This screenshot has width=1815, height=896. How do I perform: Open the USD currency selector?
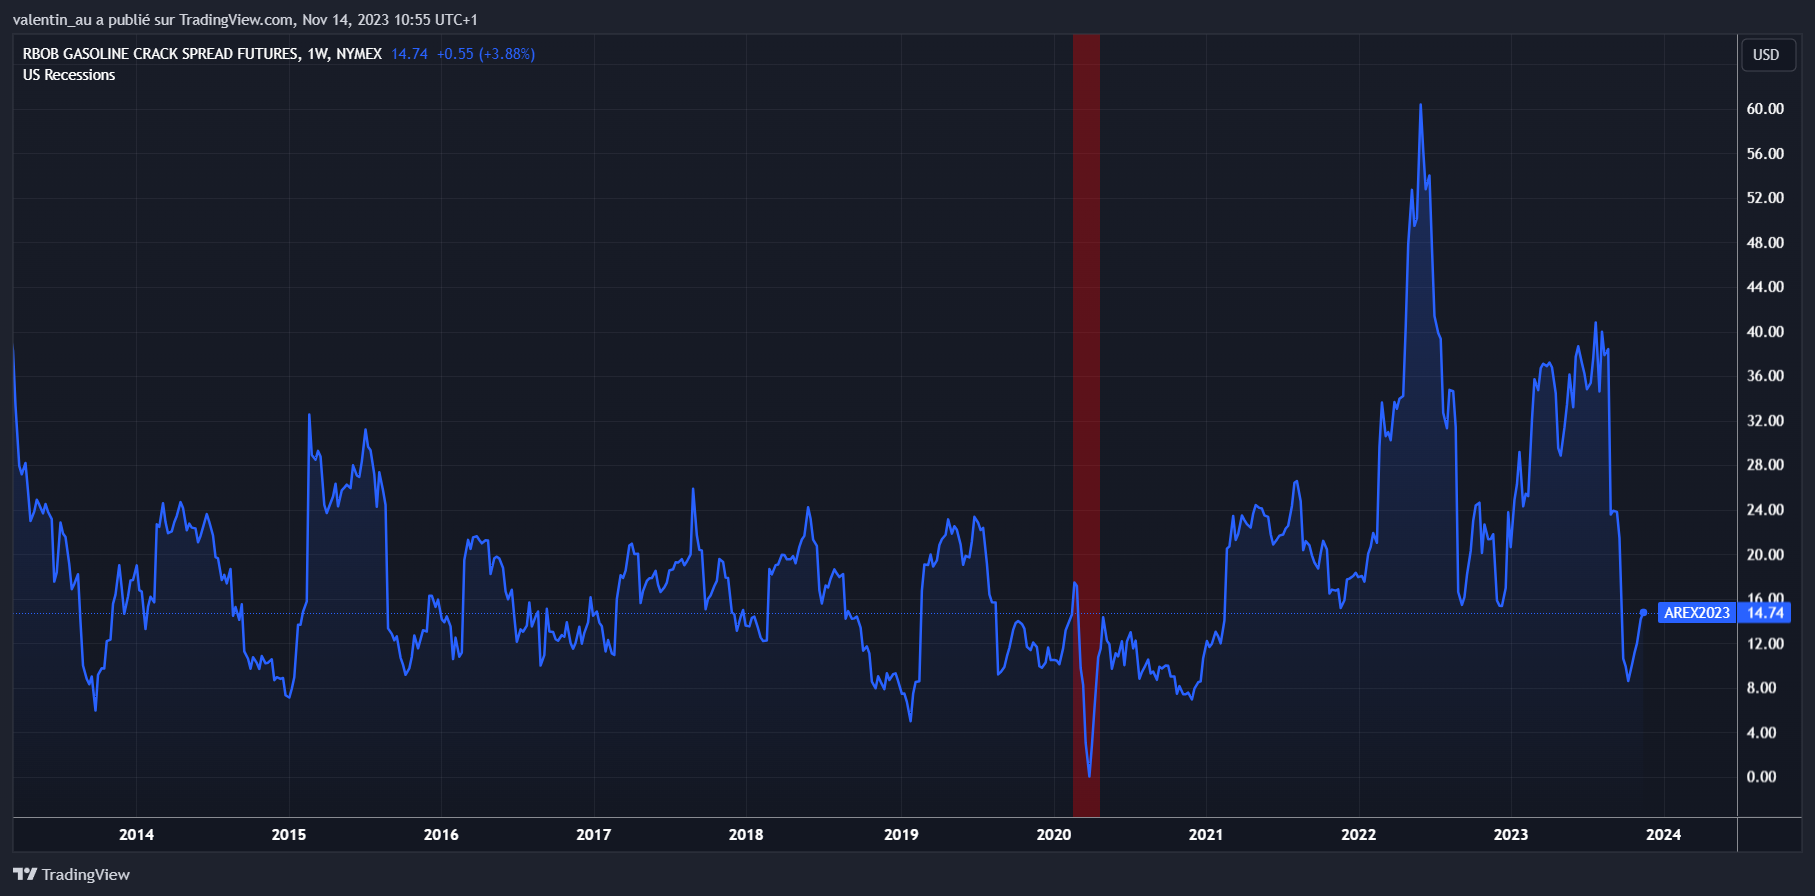point(1766,55)
